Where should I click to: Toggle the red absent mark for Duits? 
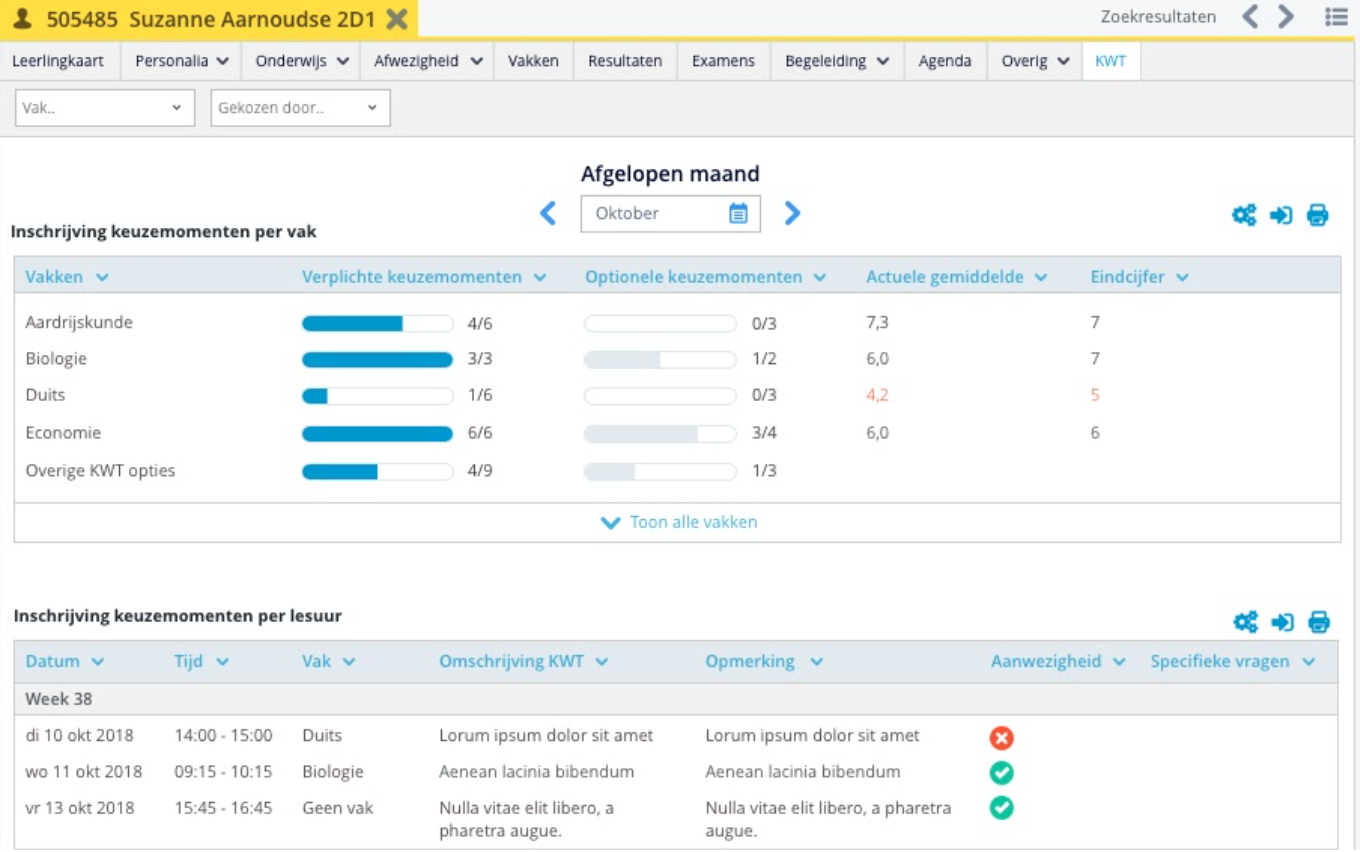pos(1001,738)
